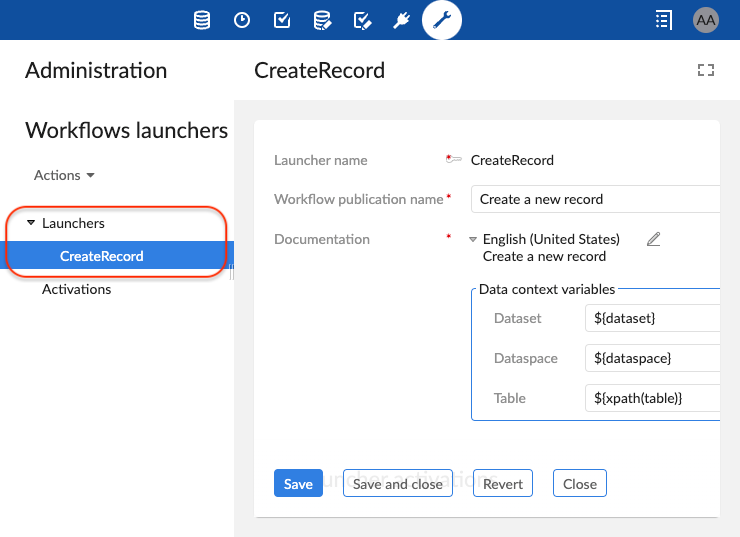Open Activations in the sidebar
The image size is (740, 537).
point(76,289)
